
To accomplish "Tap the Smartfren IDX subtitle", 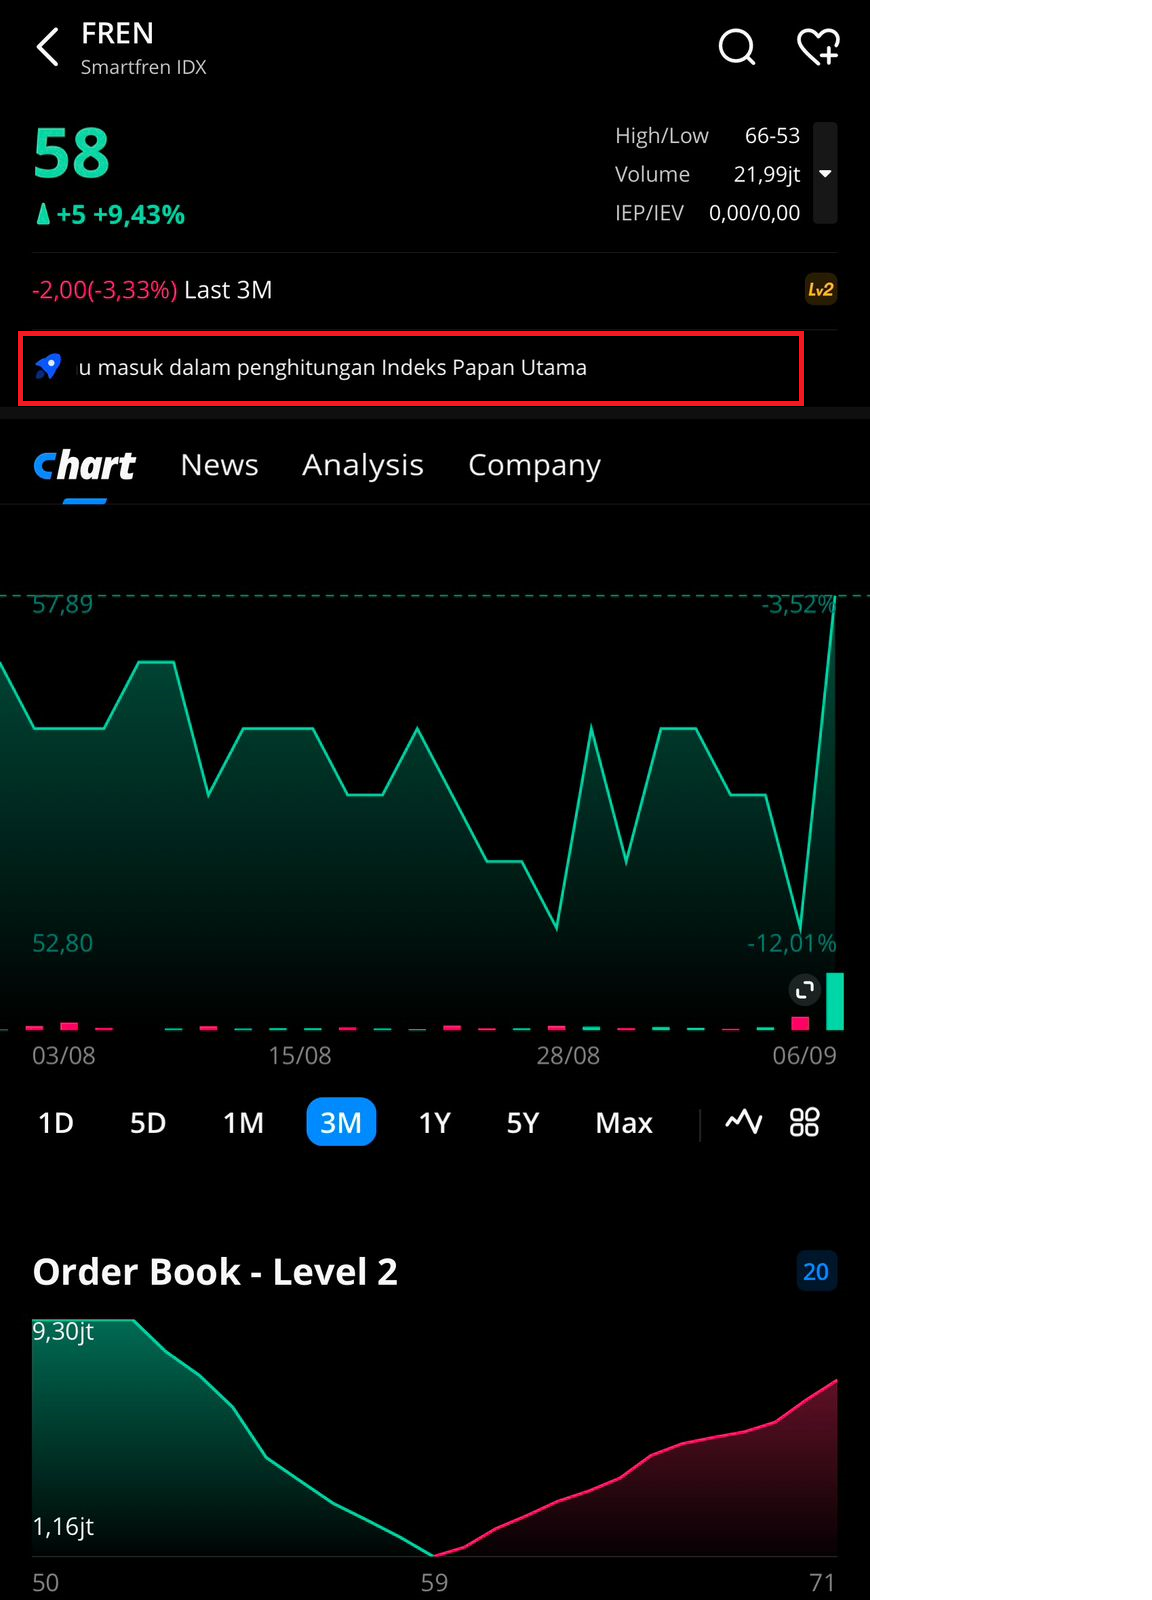I will coord(144,67).
